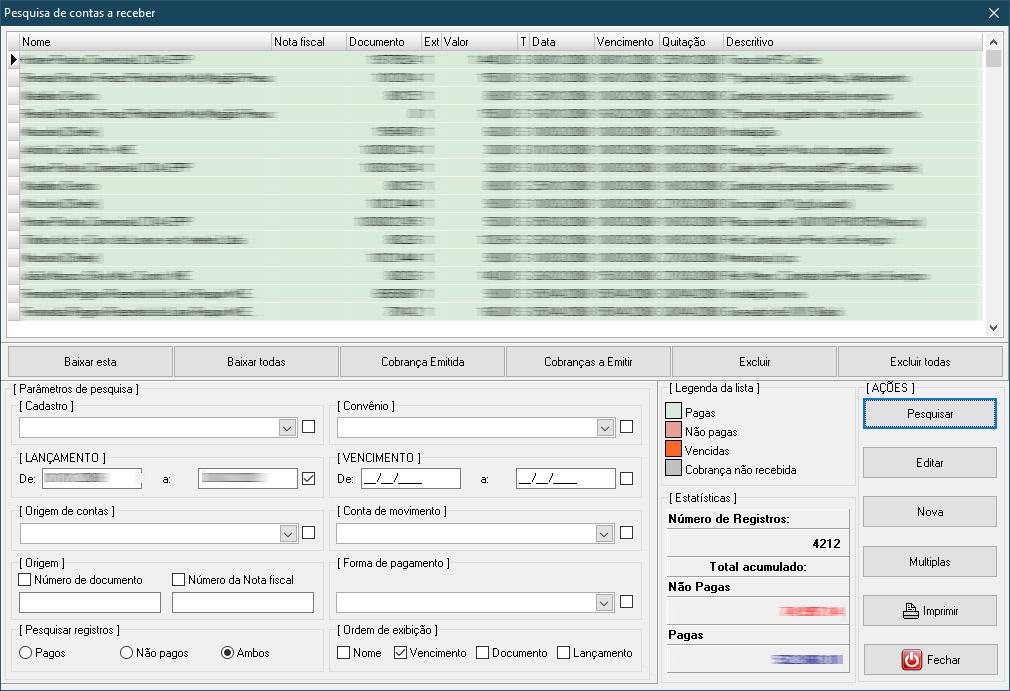This screenshot has height=691, width=1010.
Task: Expand the Convênio dropdown
Action: click(605, 428)
